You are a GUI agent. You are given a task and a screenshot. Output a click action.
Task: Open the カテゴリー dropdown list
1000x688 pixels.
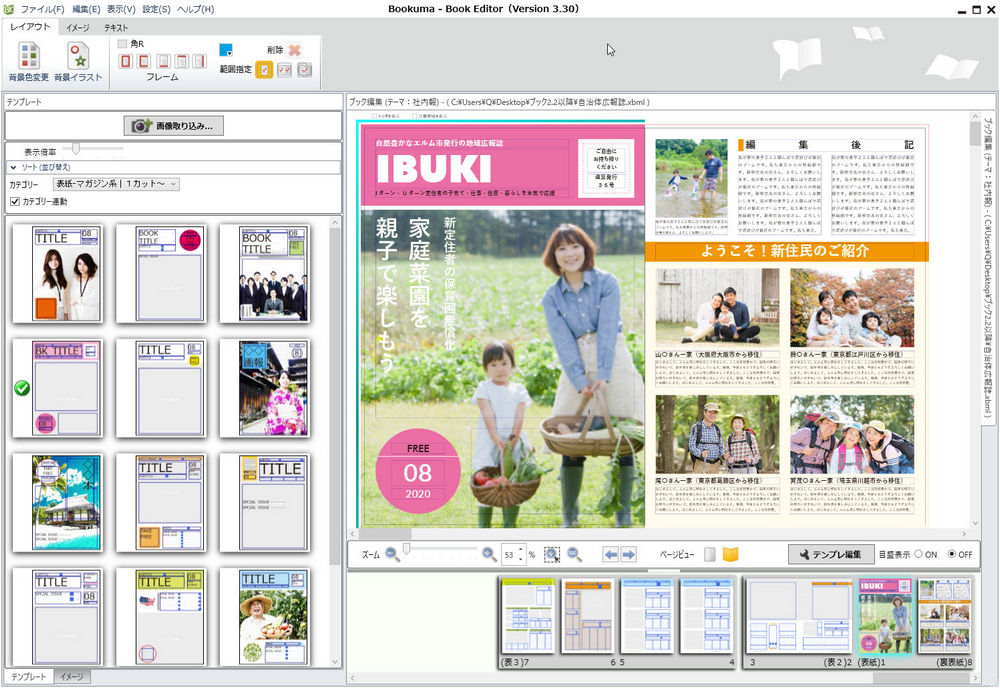pyautogui.click(x=116, y=184)
